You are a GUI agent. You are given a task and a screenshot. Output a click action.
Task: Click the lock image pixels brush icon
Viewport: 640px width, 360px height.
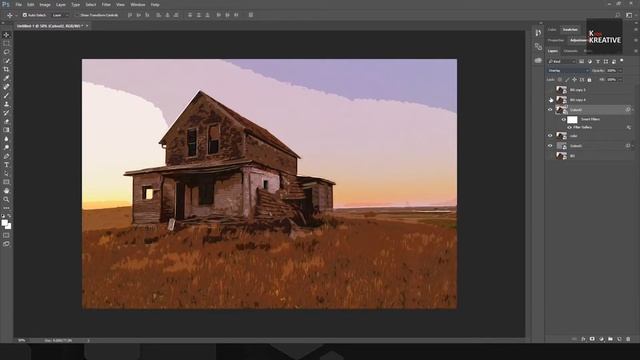click(567, 80)
